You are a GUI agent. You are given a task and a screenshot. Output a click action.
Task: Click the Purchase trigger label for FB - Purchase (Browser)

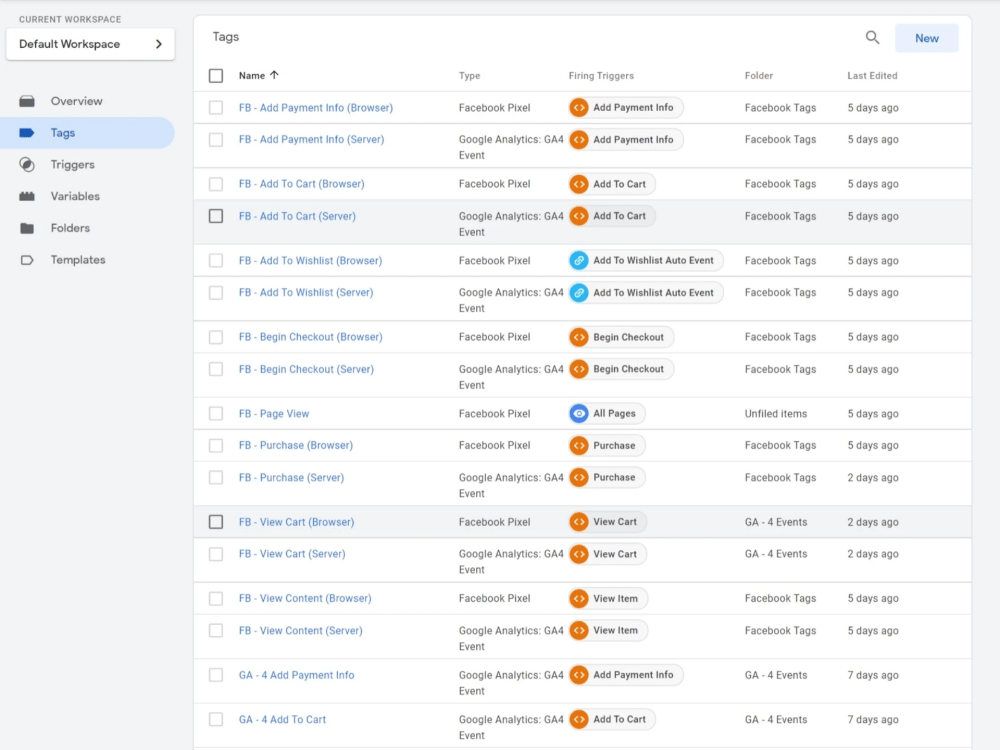tap(614, 446)
